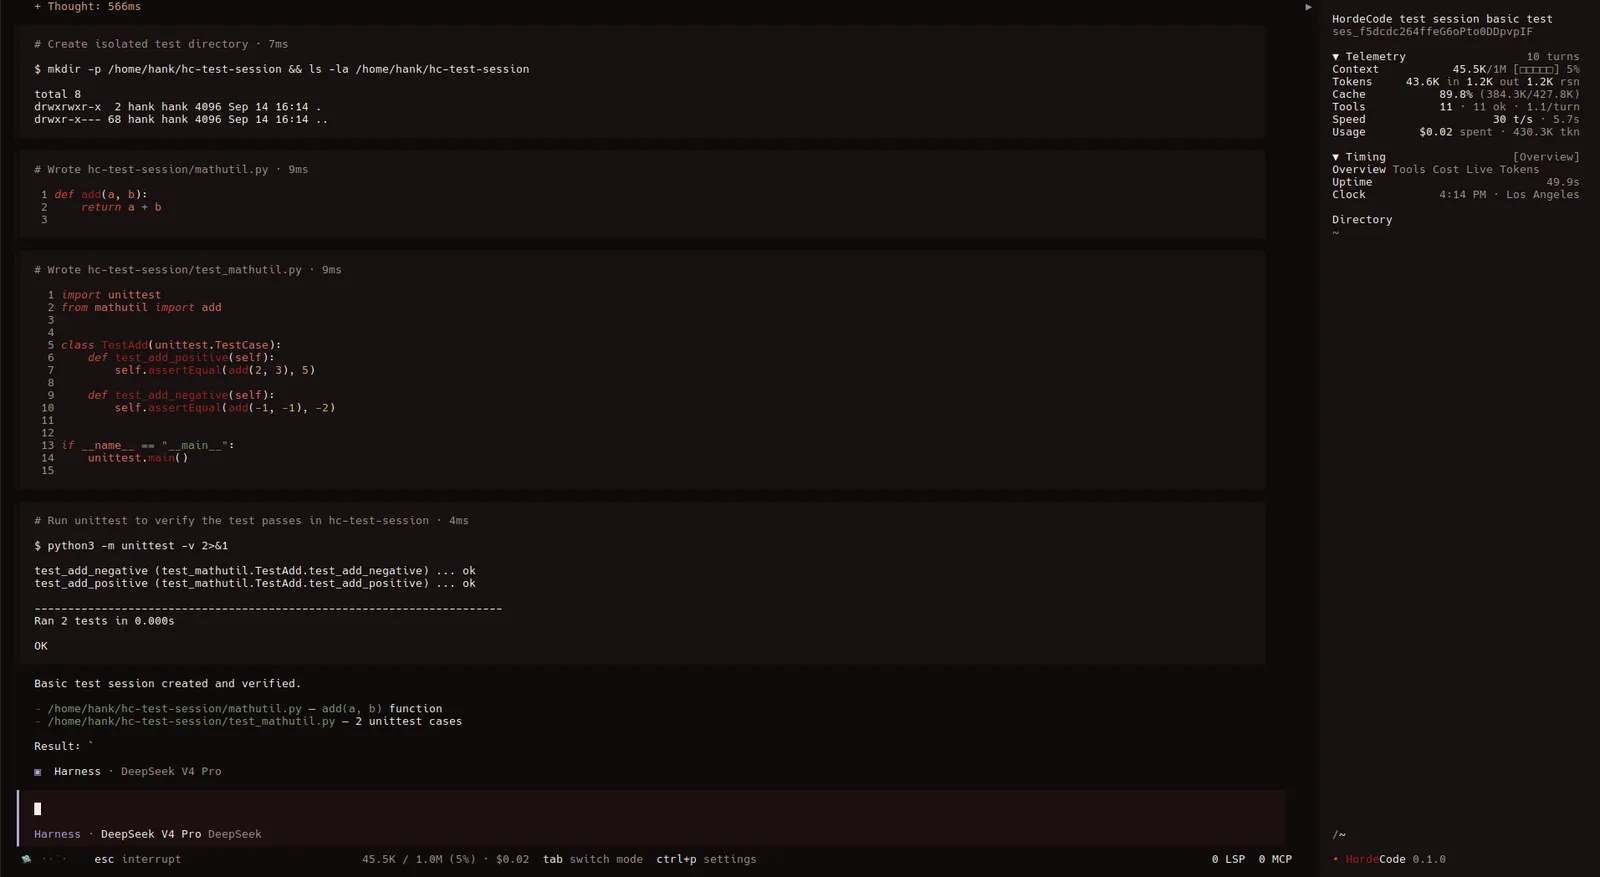Click the esc interrupt hint
Image resolution: width=1600 pixels, height=877 pixels.
click(138, 859)
